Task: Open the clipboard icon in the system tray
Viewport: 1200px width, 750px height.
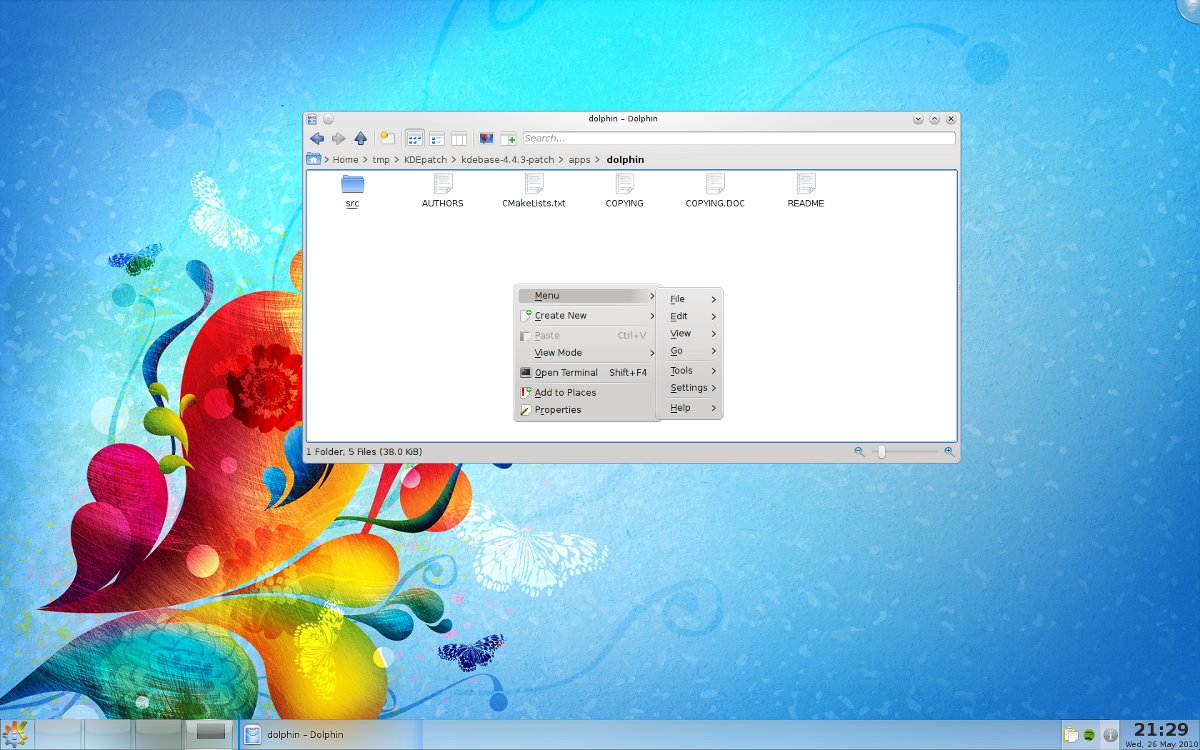Action: click(1071, 735)
